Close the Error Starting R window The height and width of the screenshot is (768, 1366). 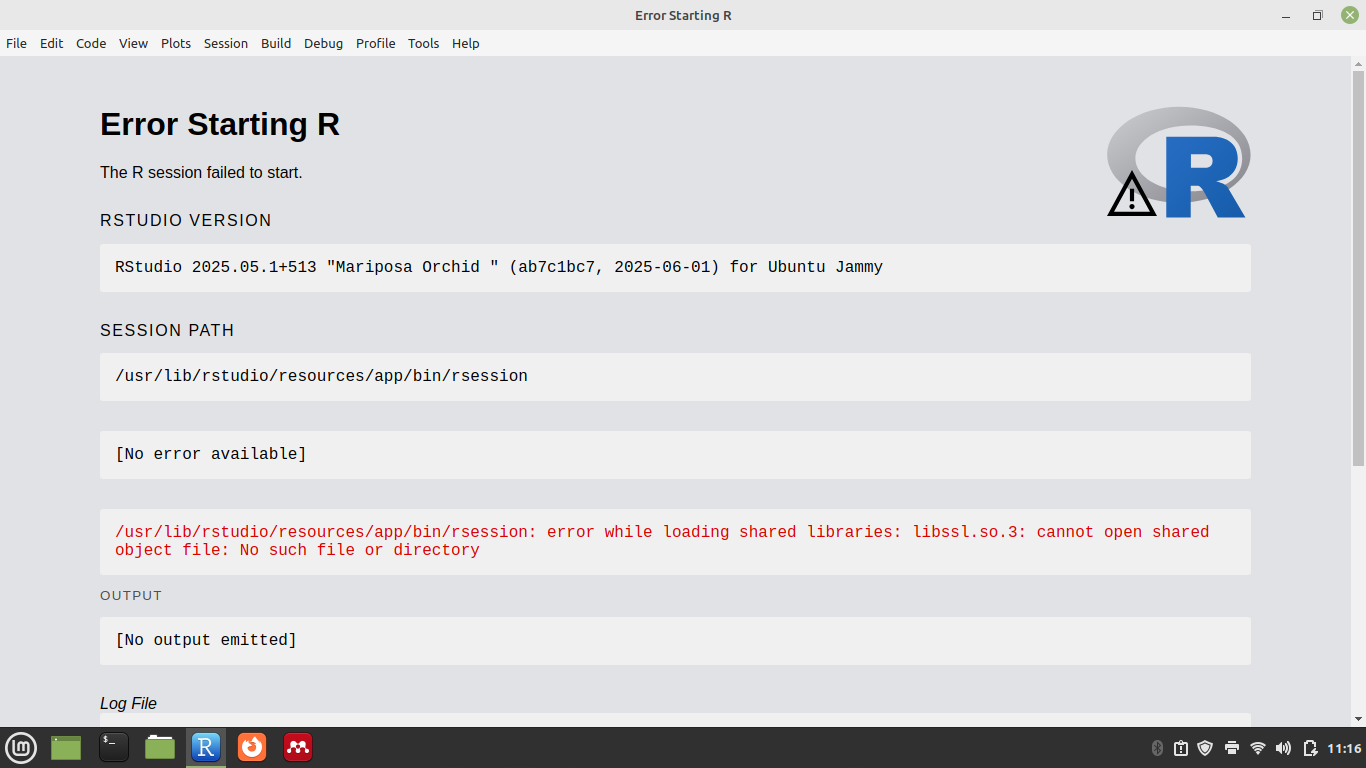click(x=1349, y=15)
